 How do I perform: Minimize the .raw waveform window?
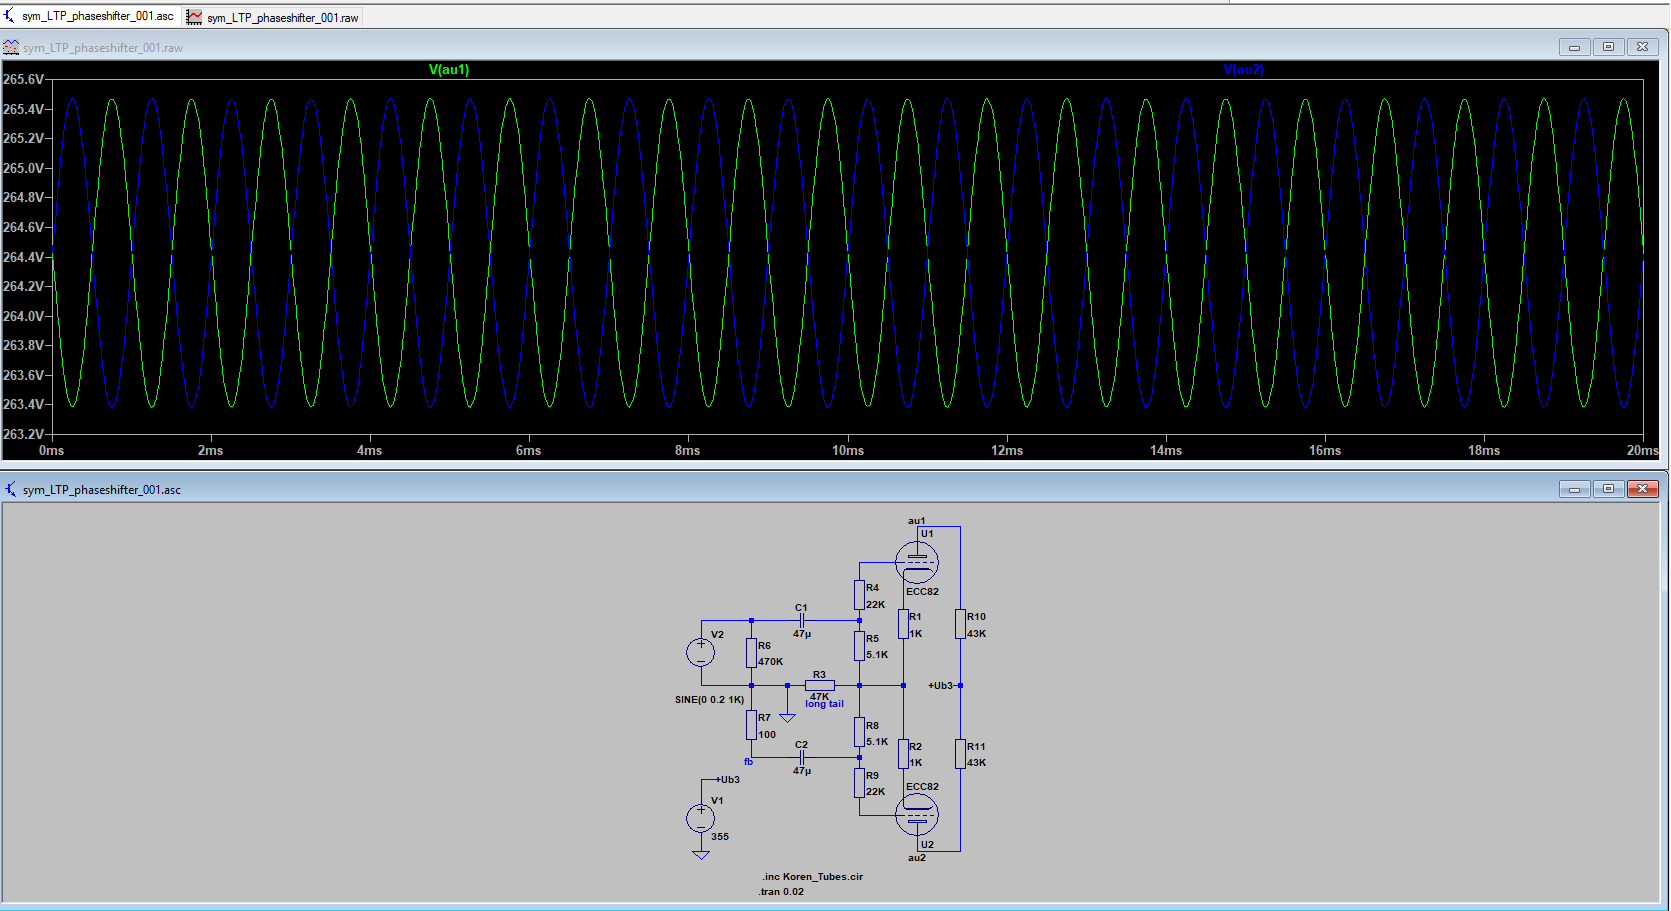(1574, 47)
